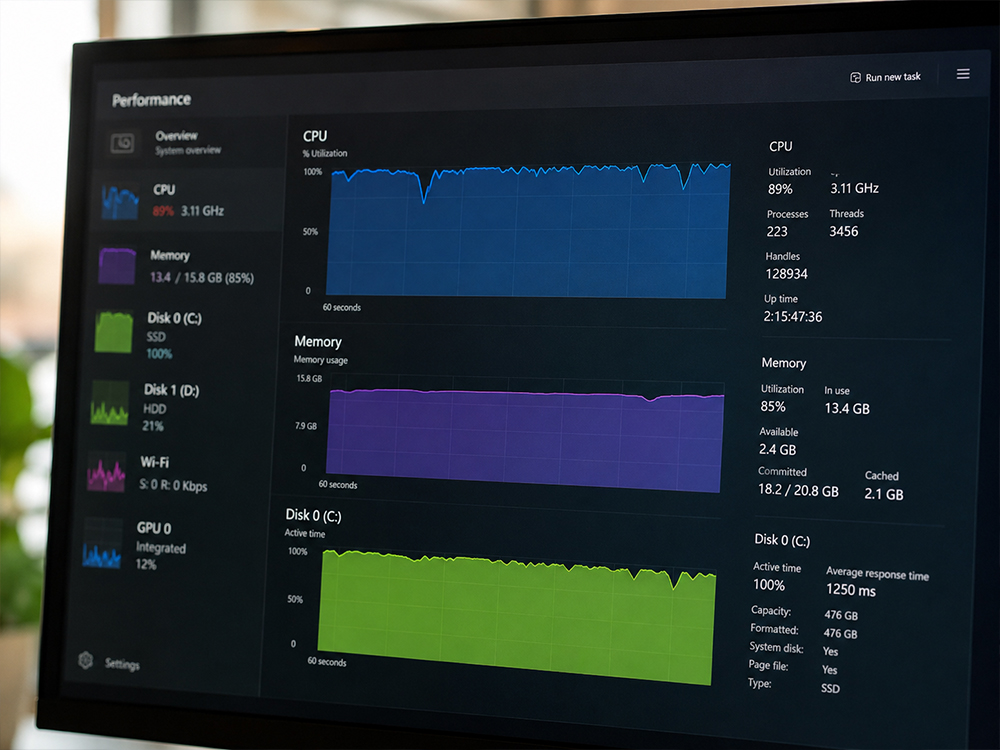Select the Wi-Fi pink mini graph
The image size is (1000, 750).
click(x=106, y=472)
